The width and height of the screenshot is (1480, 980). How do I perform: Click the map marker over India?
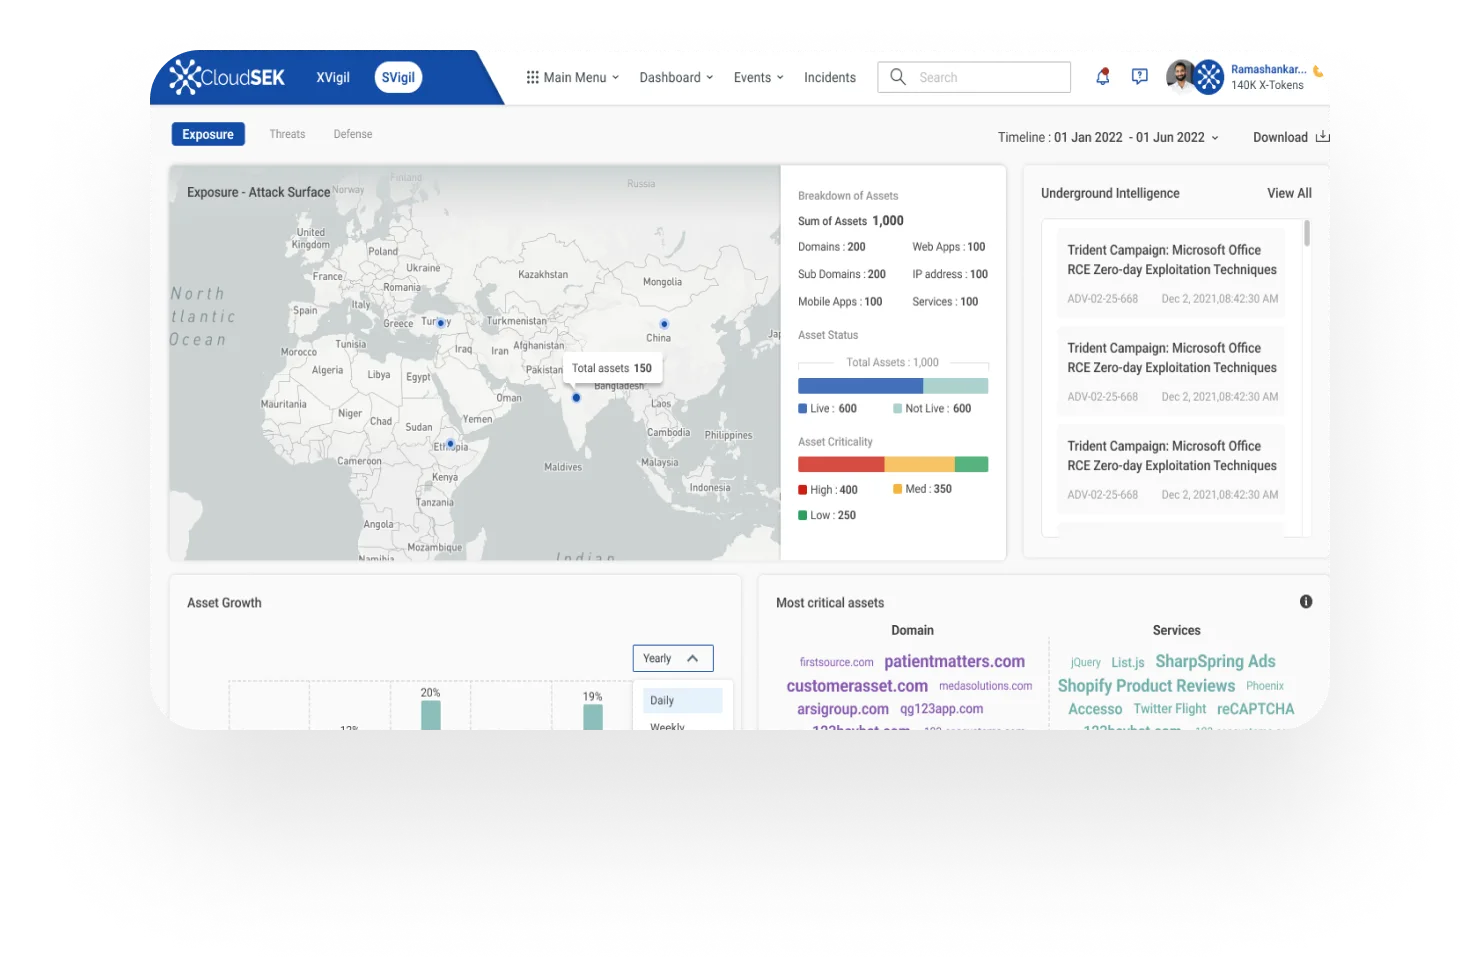pos(576,398)
